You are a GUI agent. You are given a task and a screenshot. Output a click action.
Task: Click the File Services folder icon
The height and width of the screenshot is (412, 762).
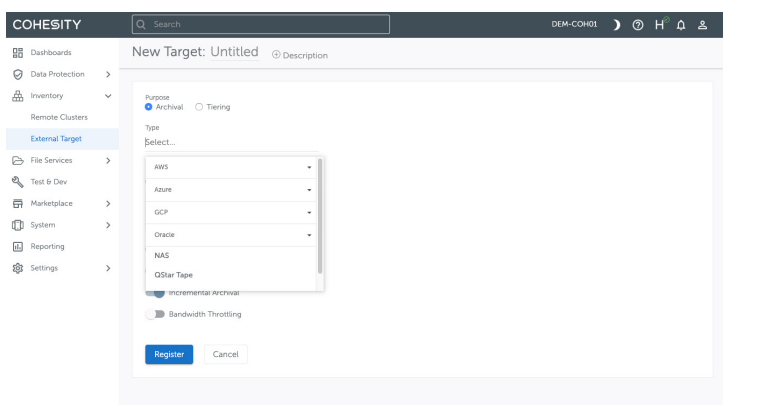click(18, 160)
